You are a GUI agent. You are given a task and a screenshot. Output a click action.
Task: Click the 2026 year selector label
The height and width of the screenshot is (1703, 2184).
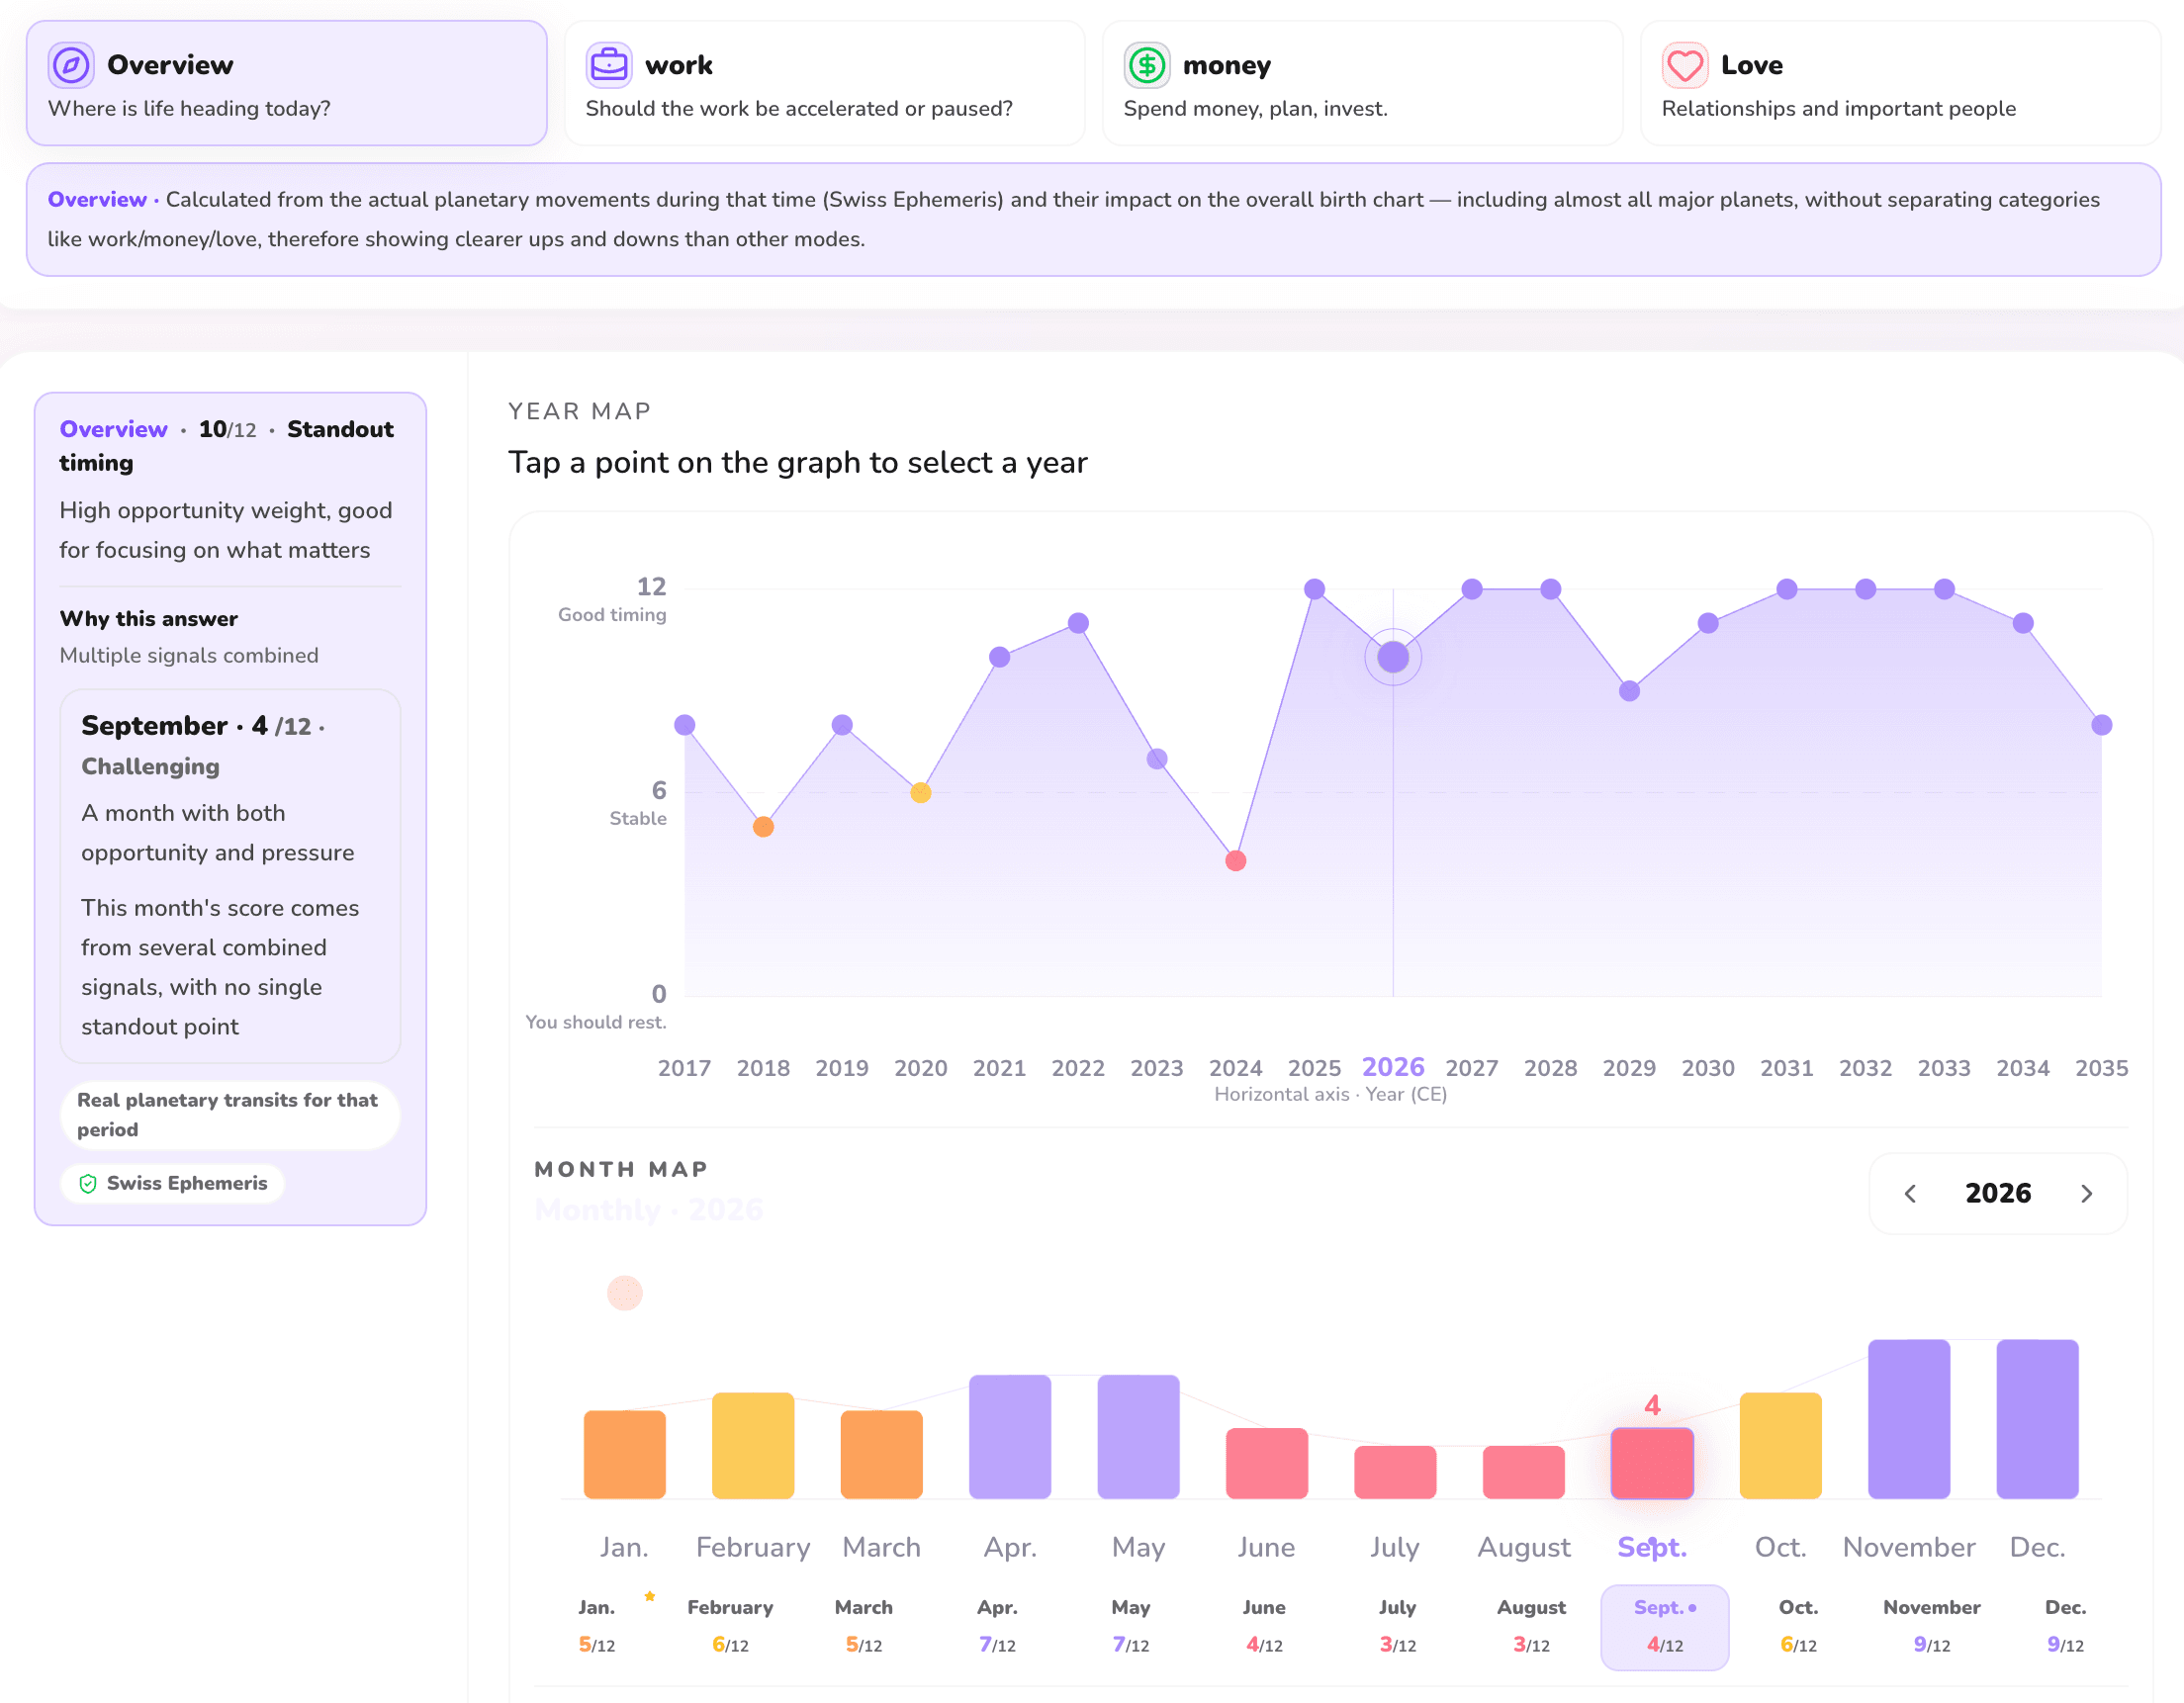click(1998, 1193)
